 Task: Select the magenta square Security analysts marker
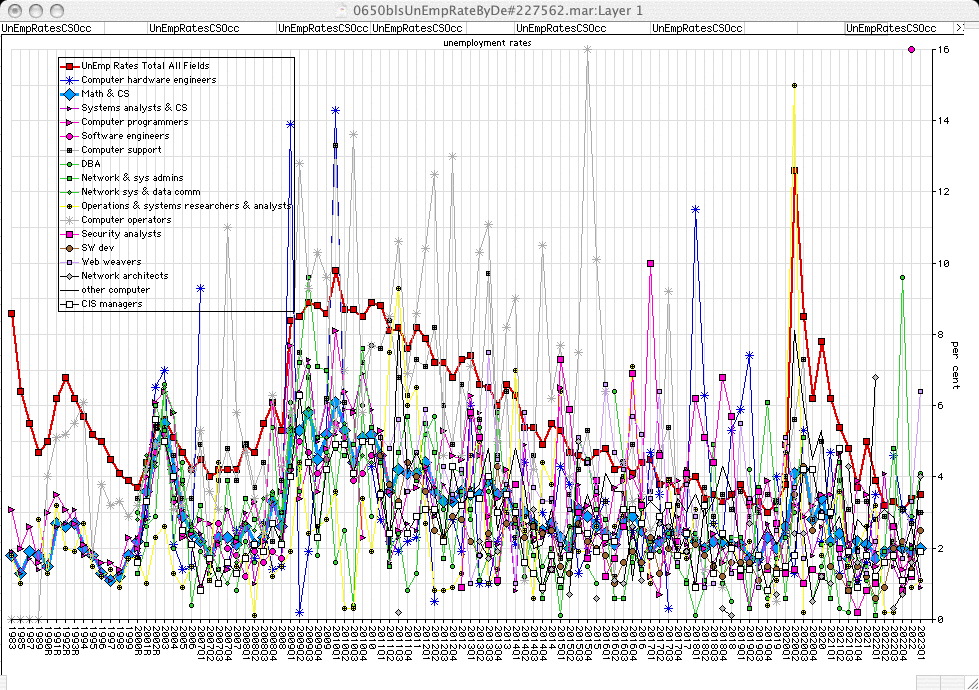[69, 234]
